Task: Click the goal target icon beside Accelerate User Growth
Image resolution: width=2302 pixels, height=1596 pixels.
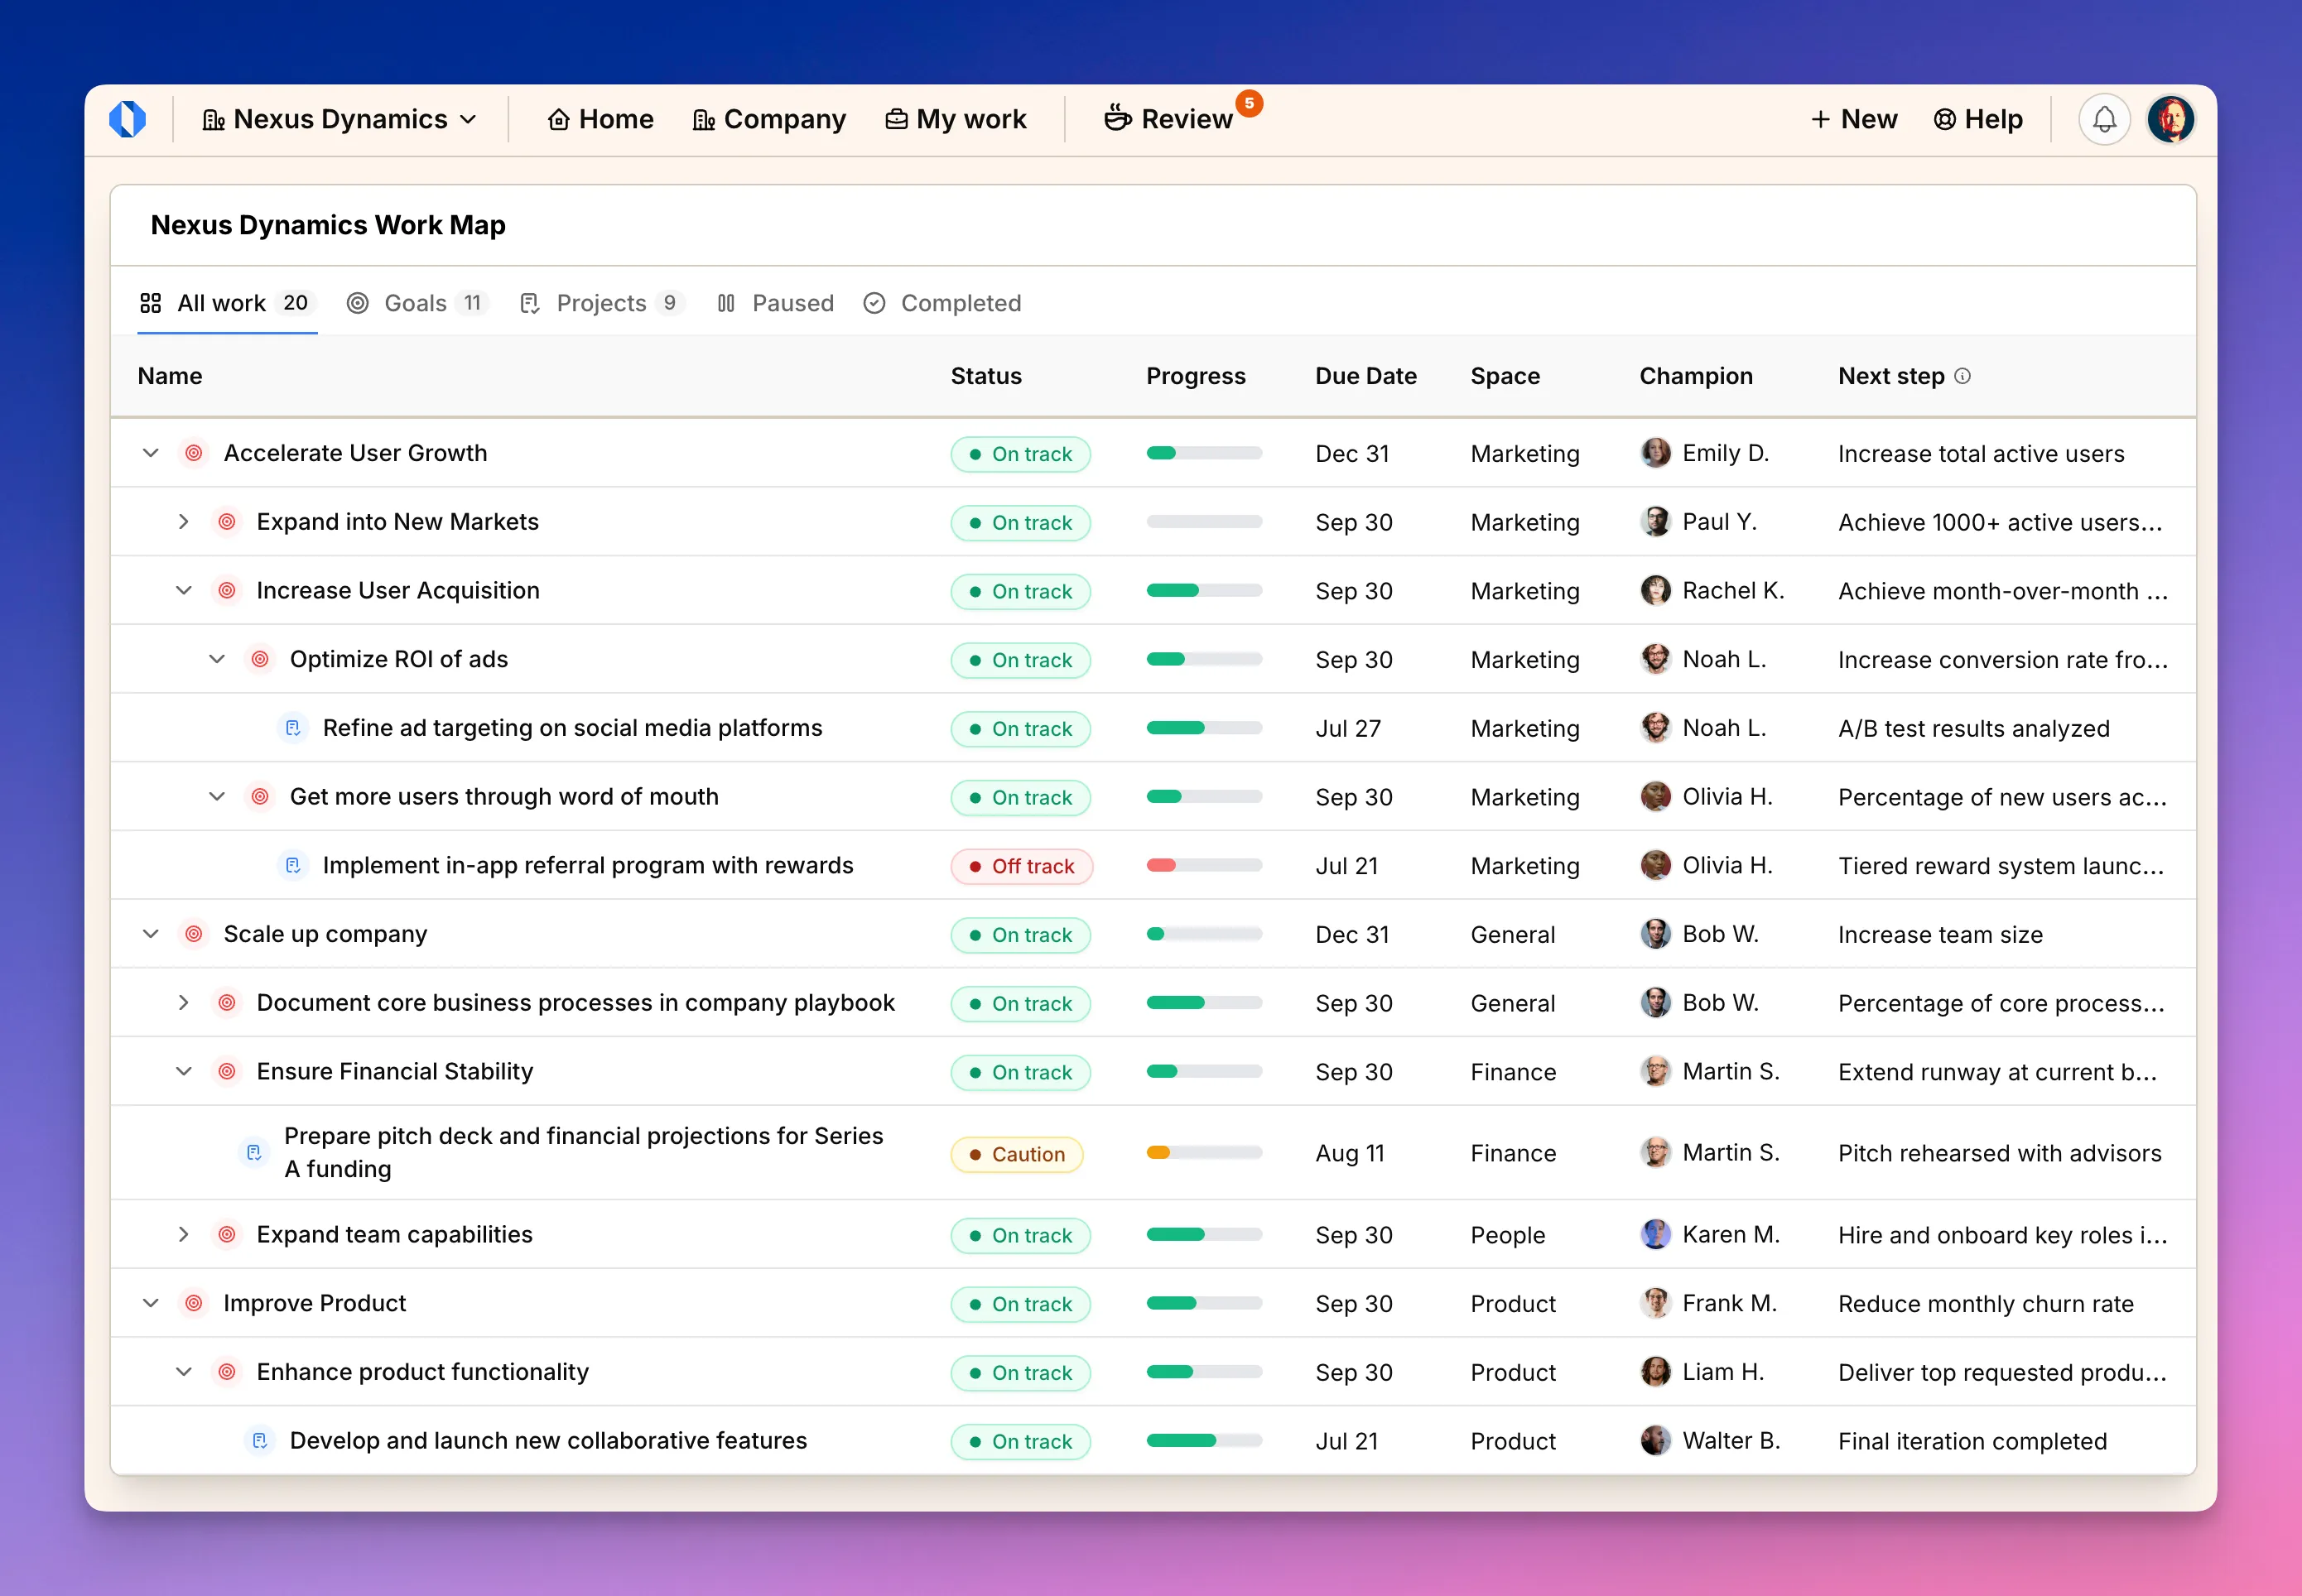Action: pyautogui.click(x=193, y=453)
